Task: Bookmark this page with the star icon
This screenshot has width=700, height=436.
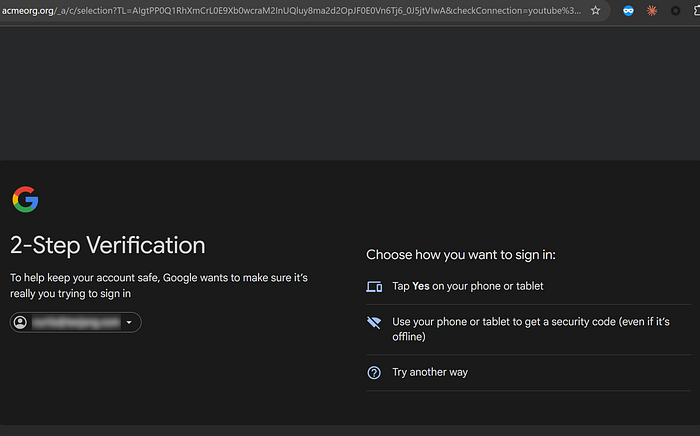Action: 595,10
